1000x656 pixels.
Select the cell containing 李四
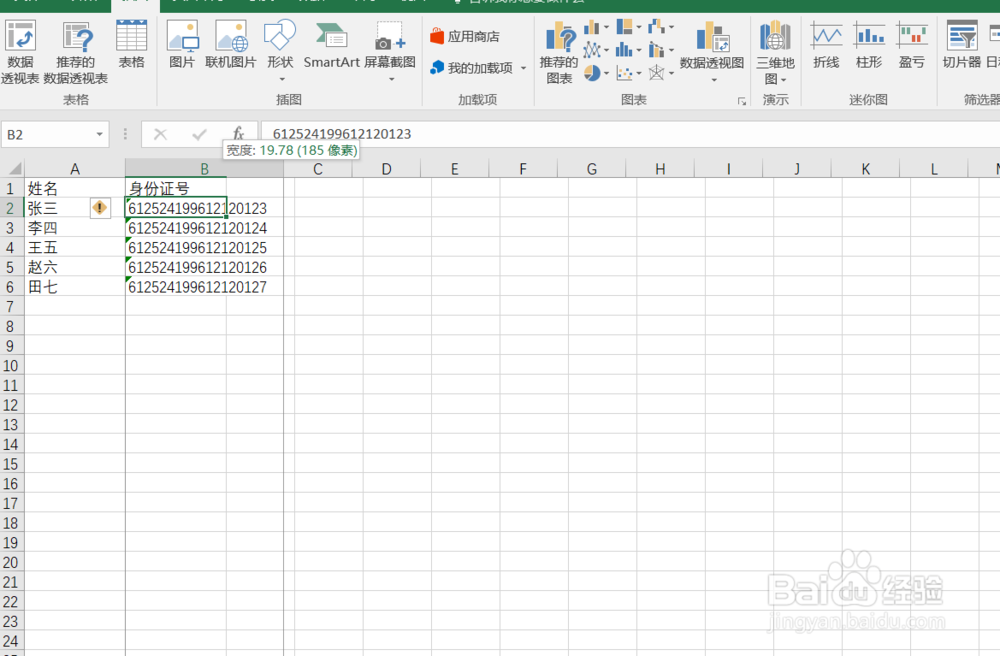tap(75, 228)
